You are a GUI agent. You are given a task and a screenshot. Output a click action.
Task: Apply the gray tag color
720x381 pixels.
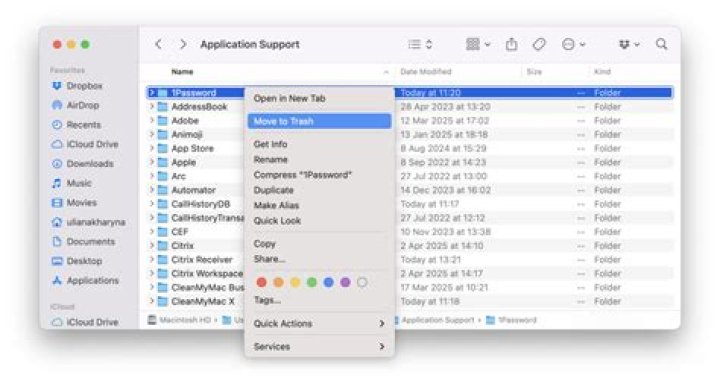point(362,282)
